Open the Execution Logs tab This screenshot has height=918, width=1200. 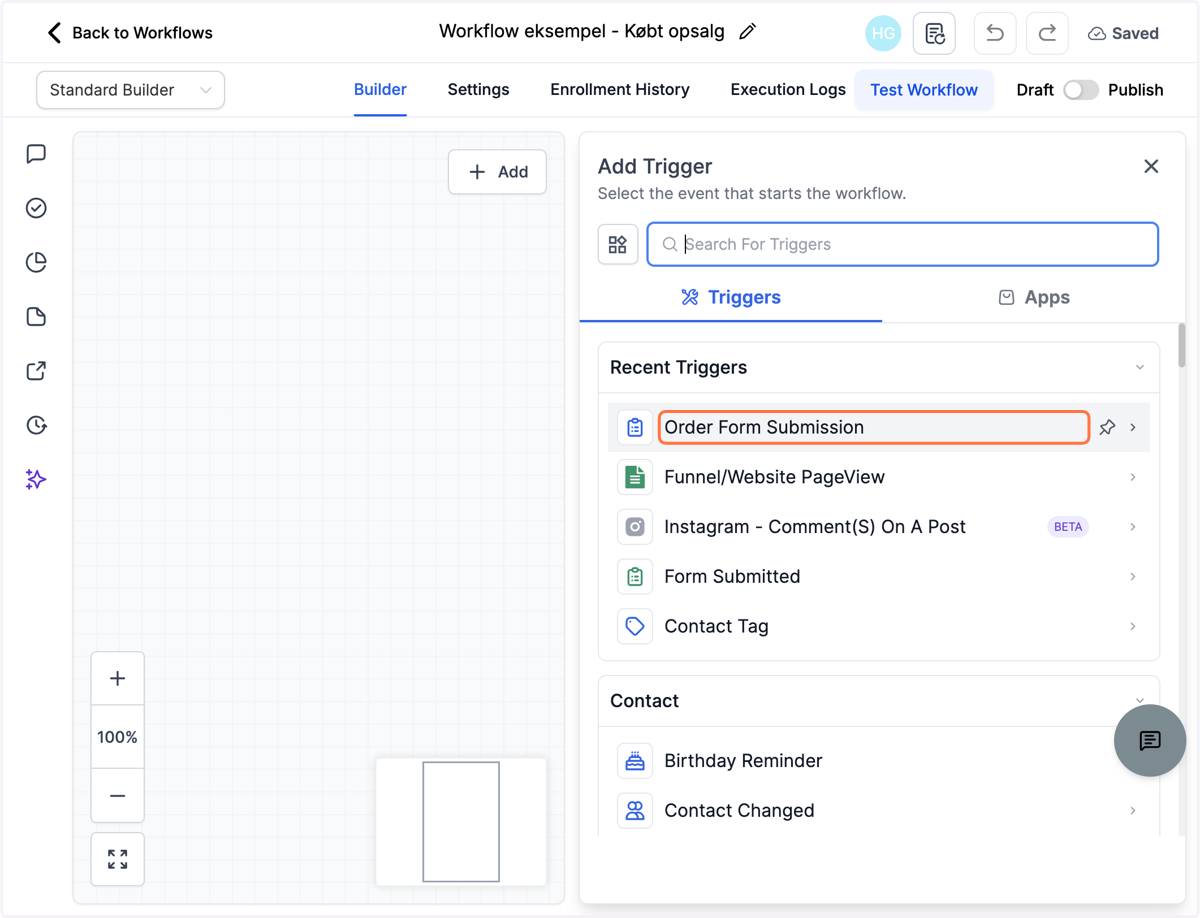pyautogui.click(x=788, y=90)
